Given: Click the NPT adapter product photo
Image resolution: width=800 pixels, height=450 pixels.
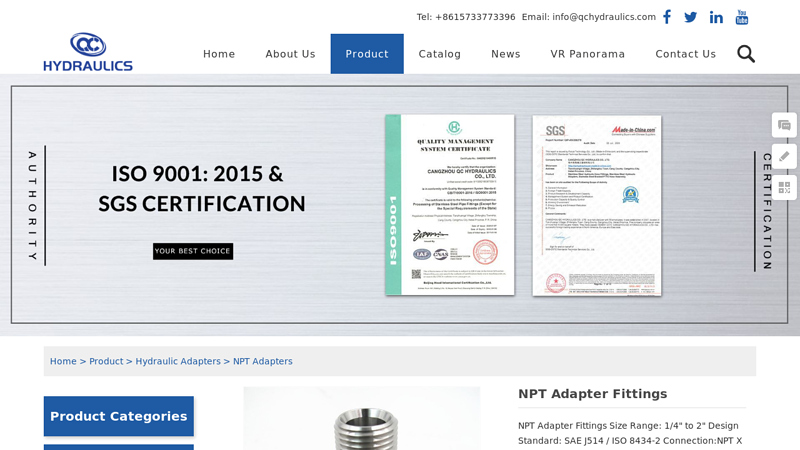Looking at the screenshot, I should 362,418.
